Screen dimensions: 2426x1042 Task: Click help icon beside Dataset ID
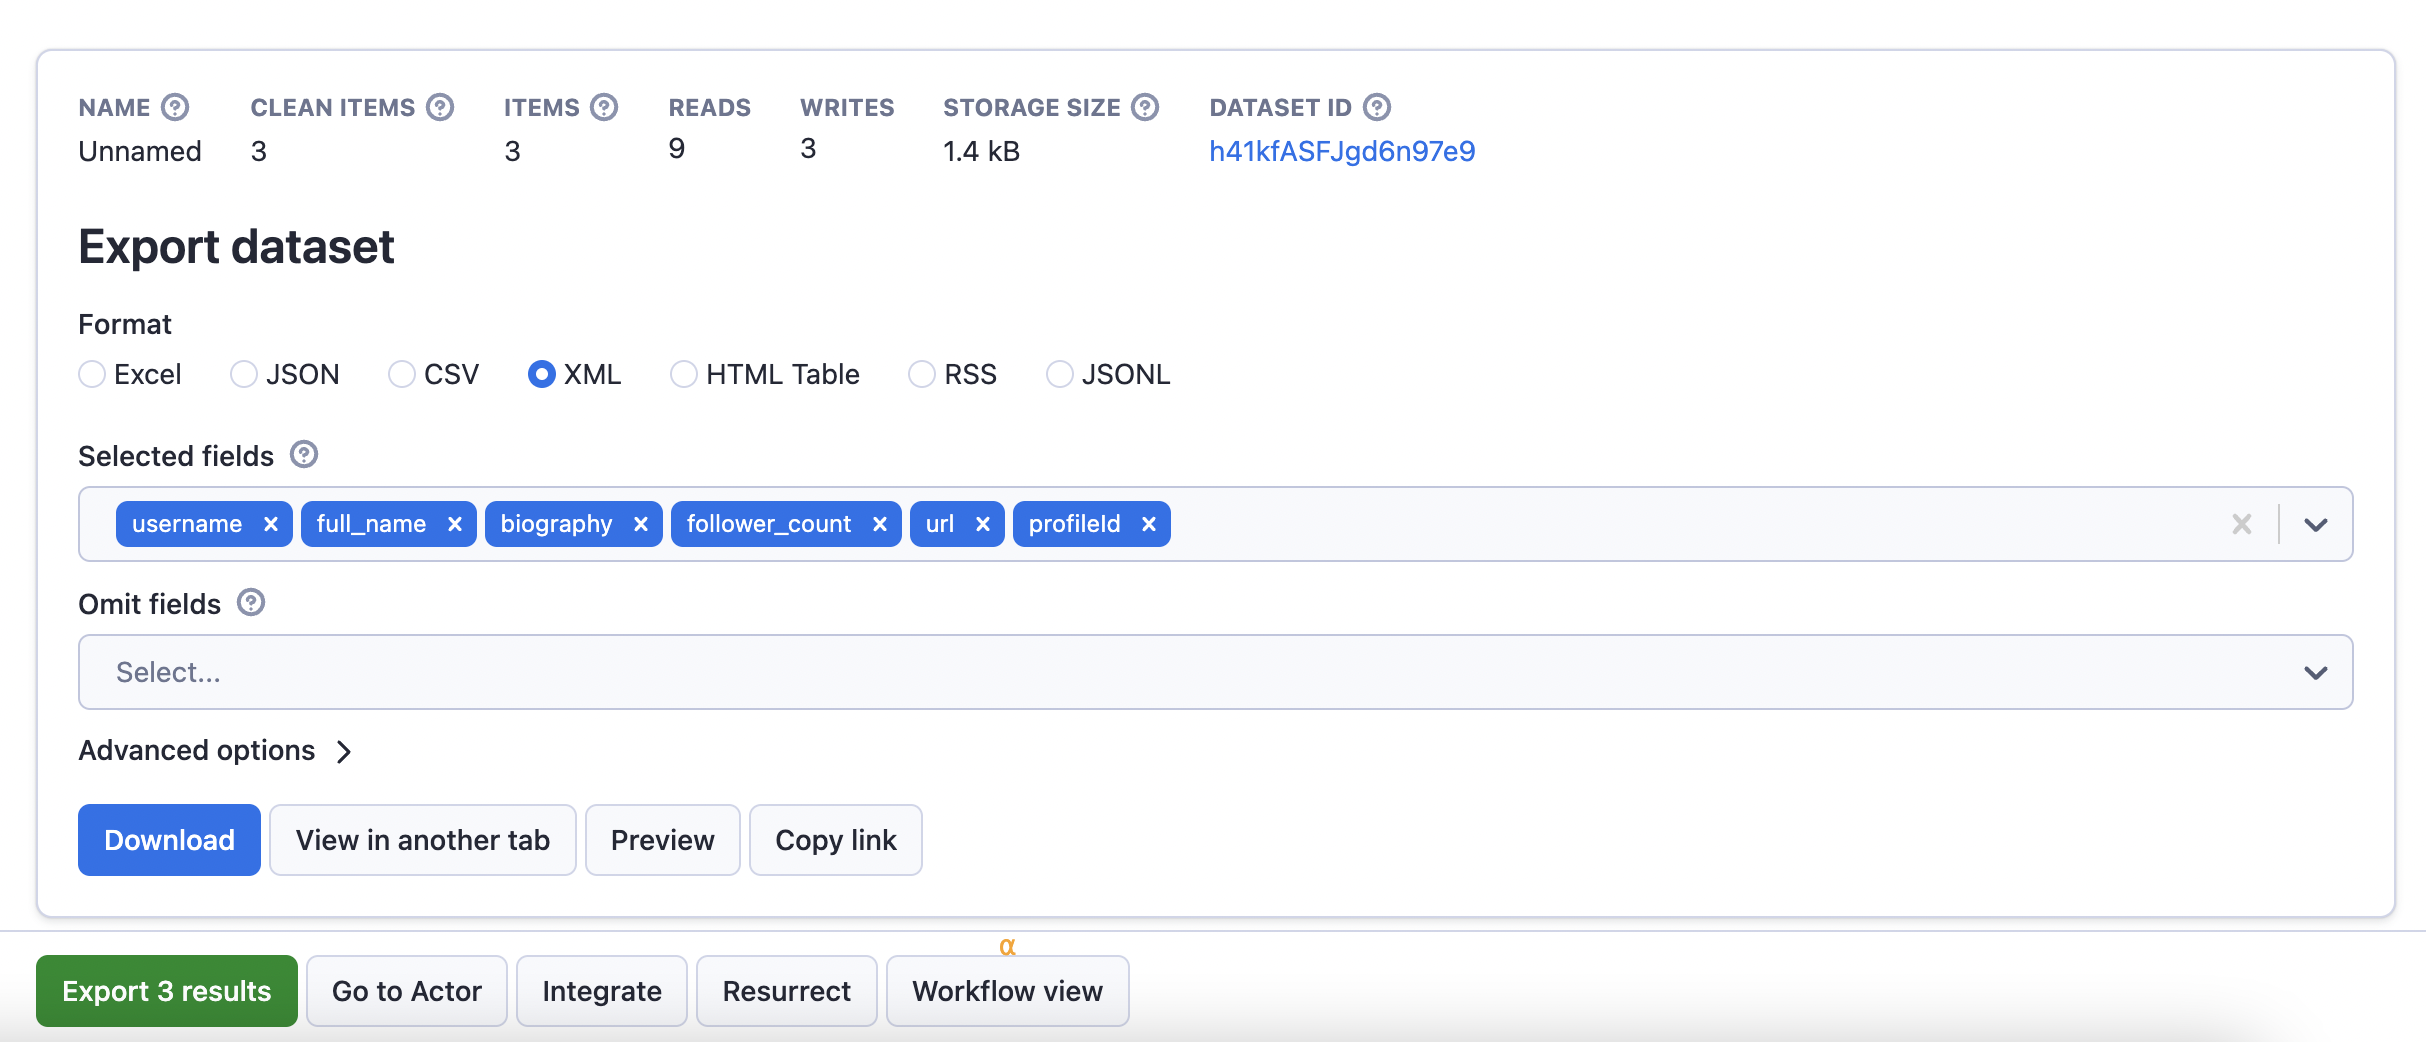pyautogui.click(x=1377, y=107)
